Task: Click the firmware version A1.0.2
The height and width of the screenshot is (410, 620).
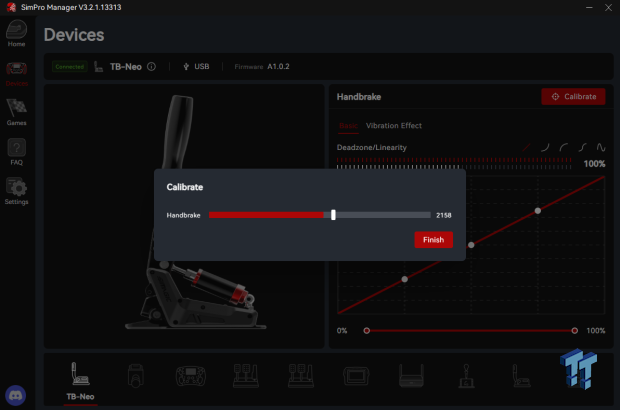Action: coord(278,66)
